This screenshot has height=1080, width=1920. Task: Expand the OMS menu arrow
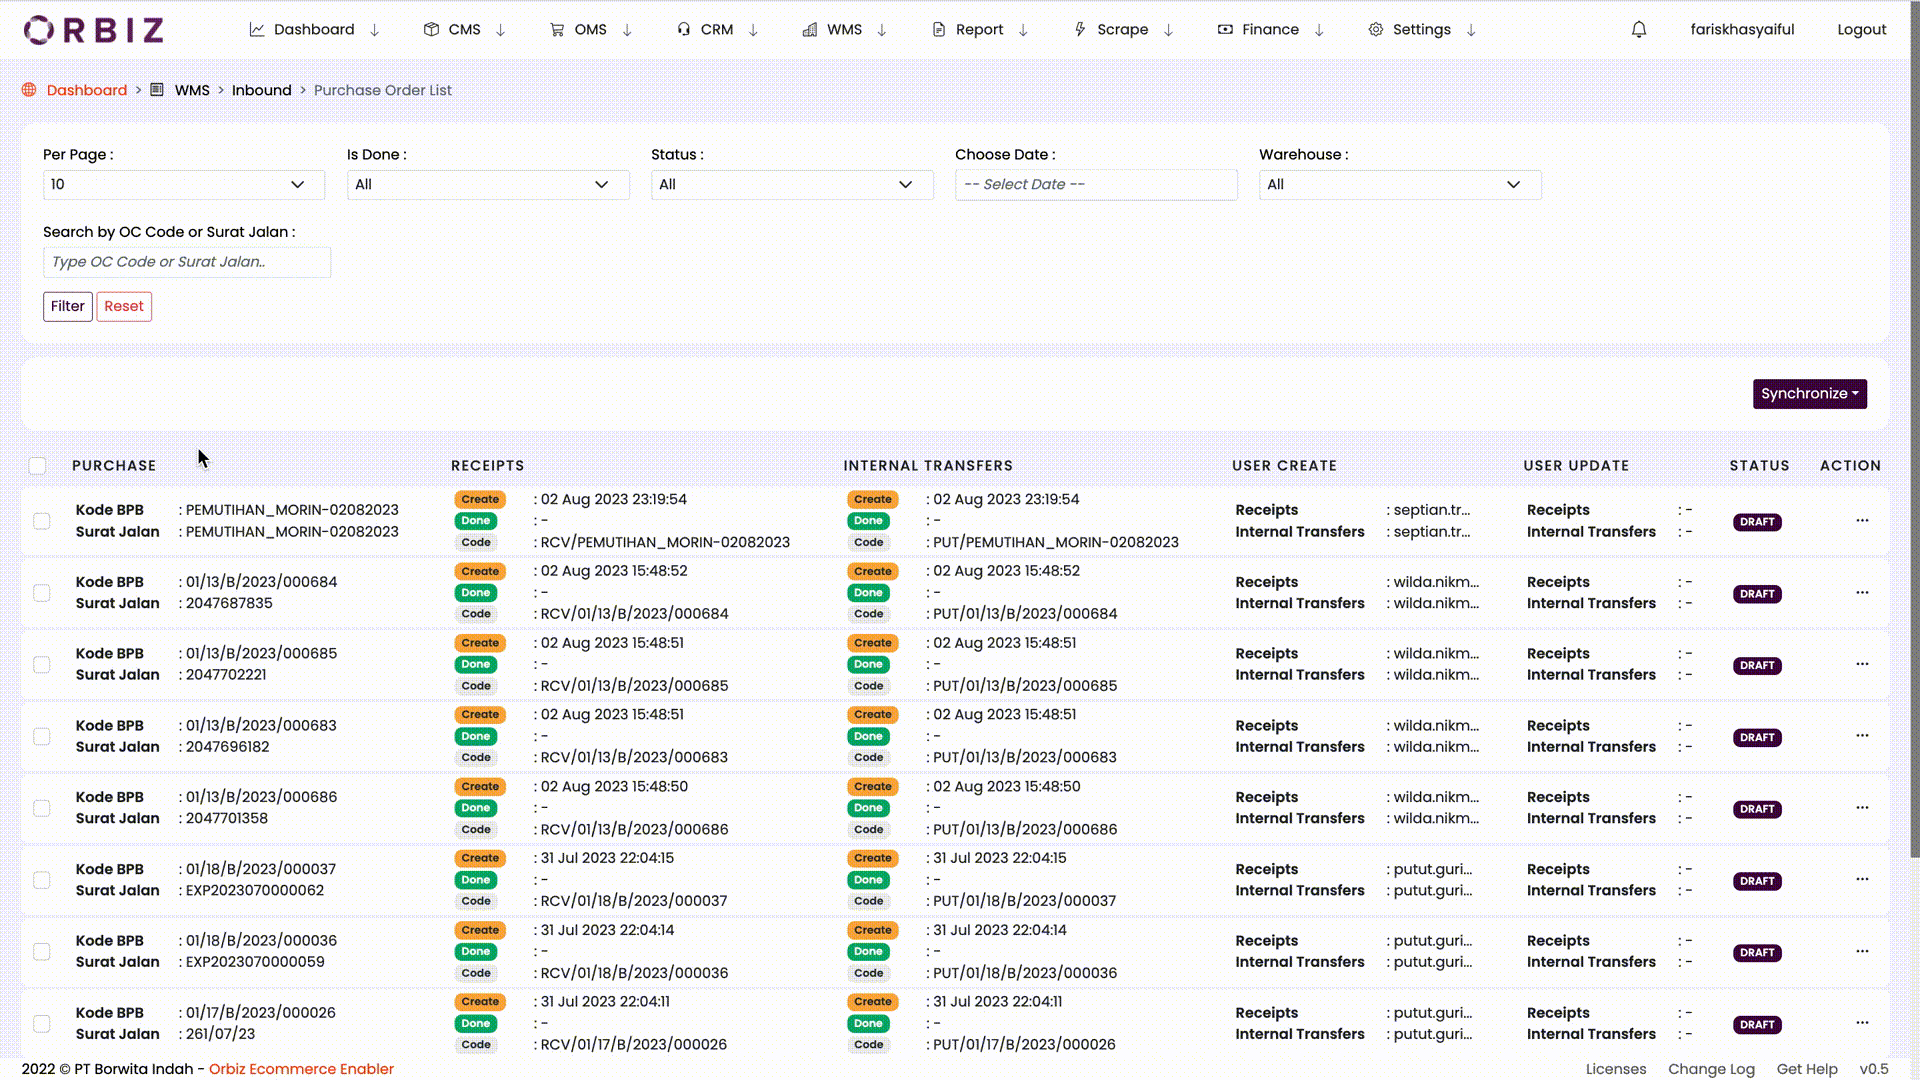tap(627, 30)
